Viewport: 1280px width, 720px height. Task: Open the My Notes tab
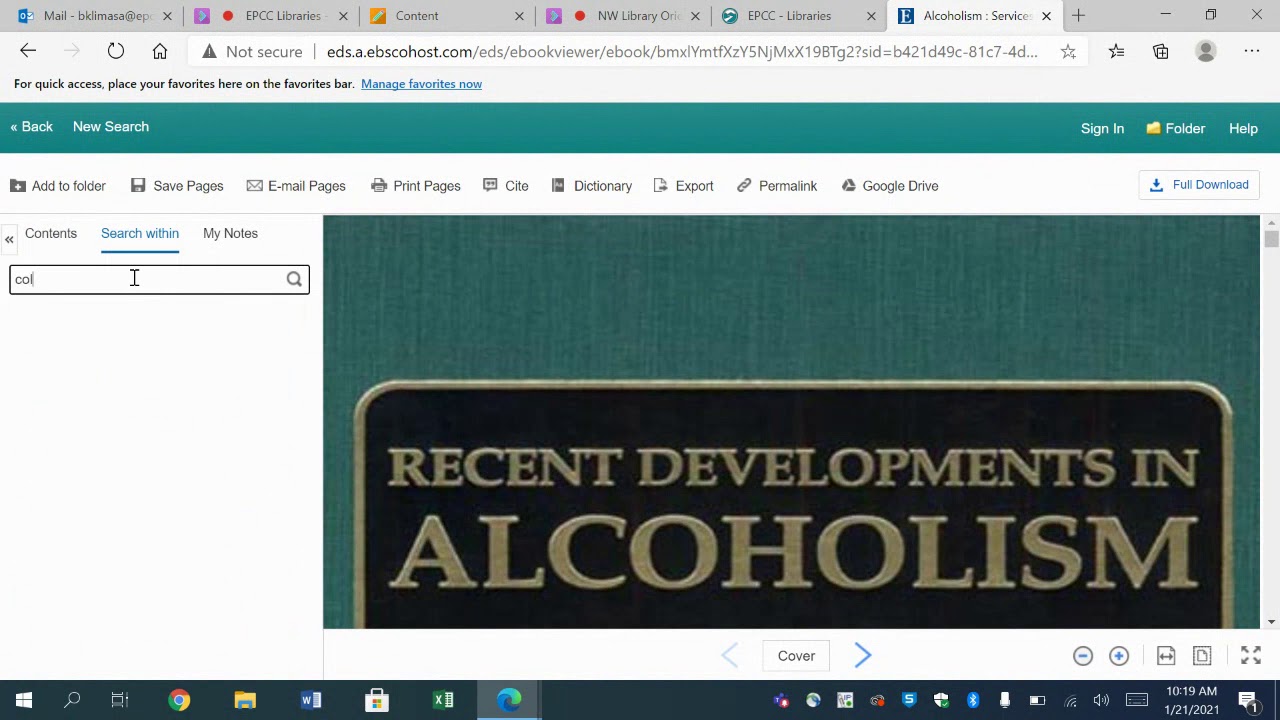[230, 233]
